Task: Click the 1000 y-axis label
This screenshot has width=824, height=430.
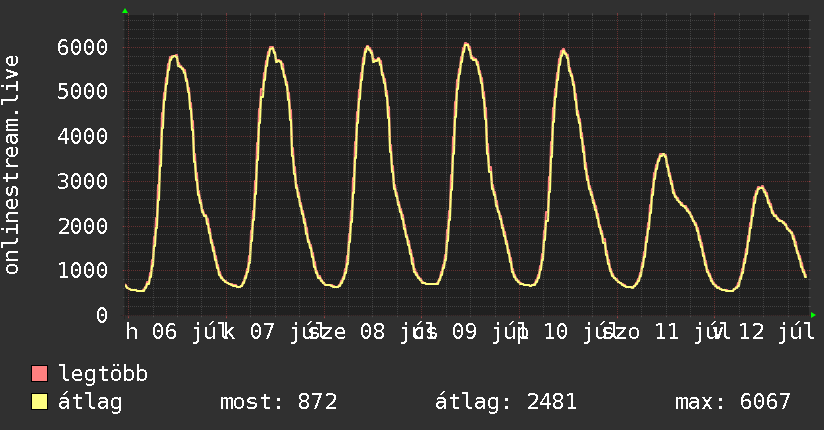Action: coord(83,271)
